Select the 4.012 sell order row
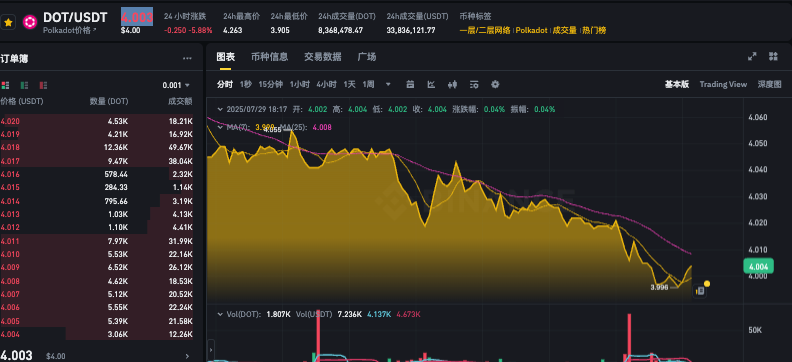This screenshot has width=792, height=362. [96, 227]
